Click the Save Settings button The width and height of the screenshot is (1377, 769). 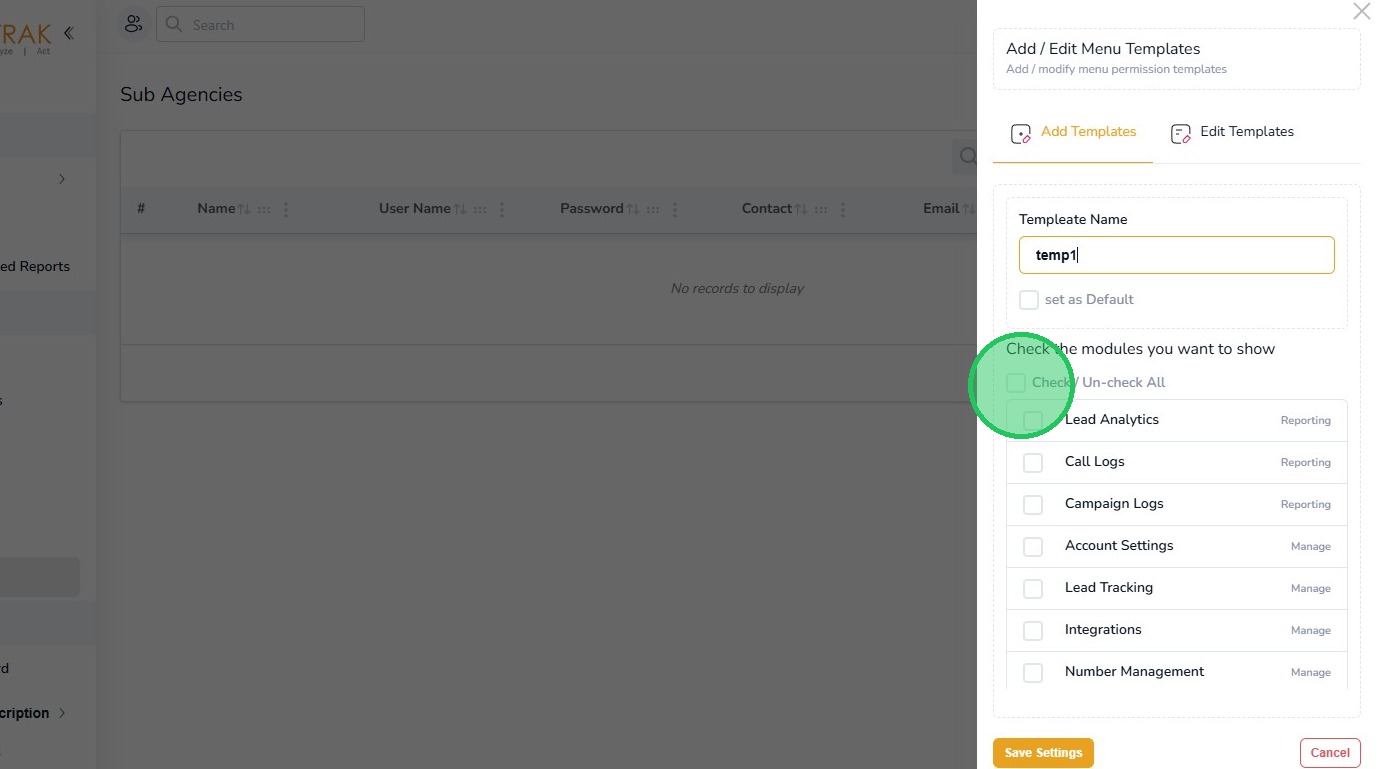coord(1043,753)
